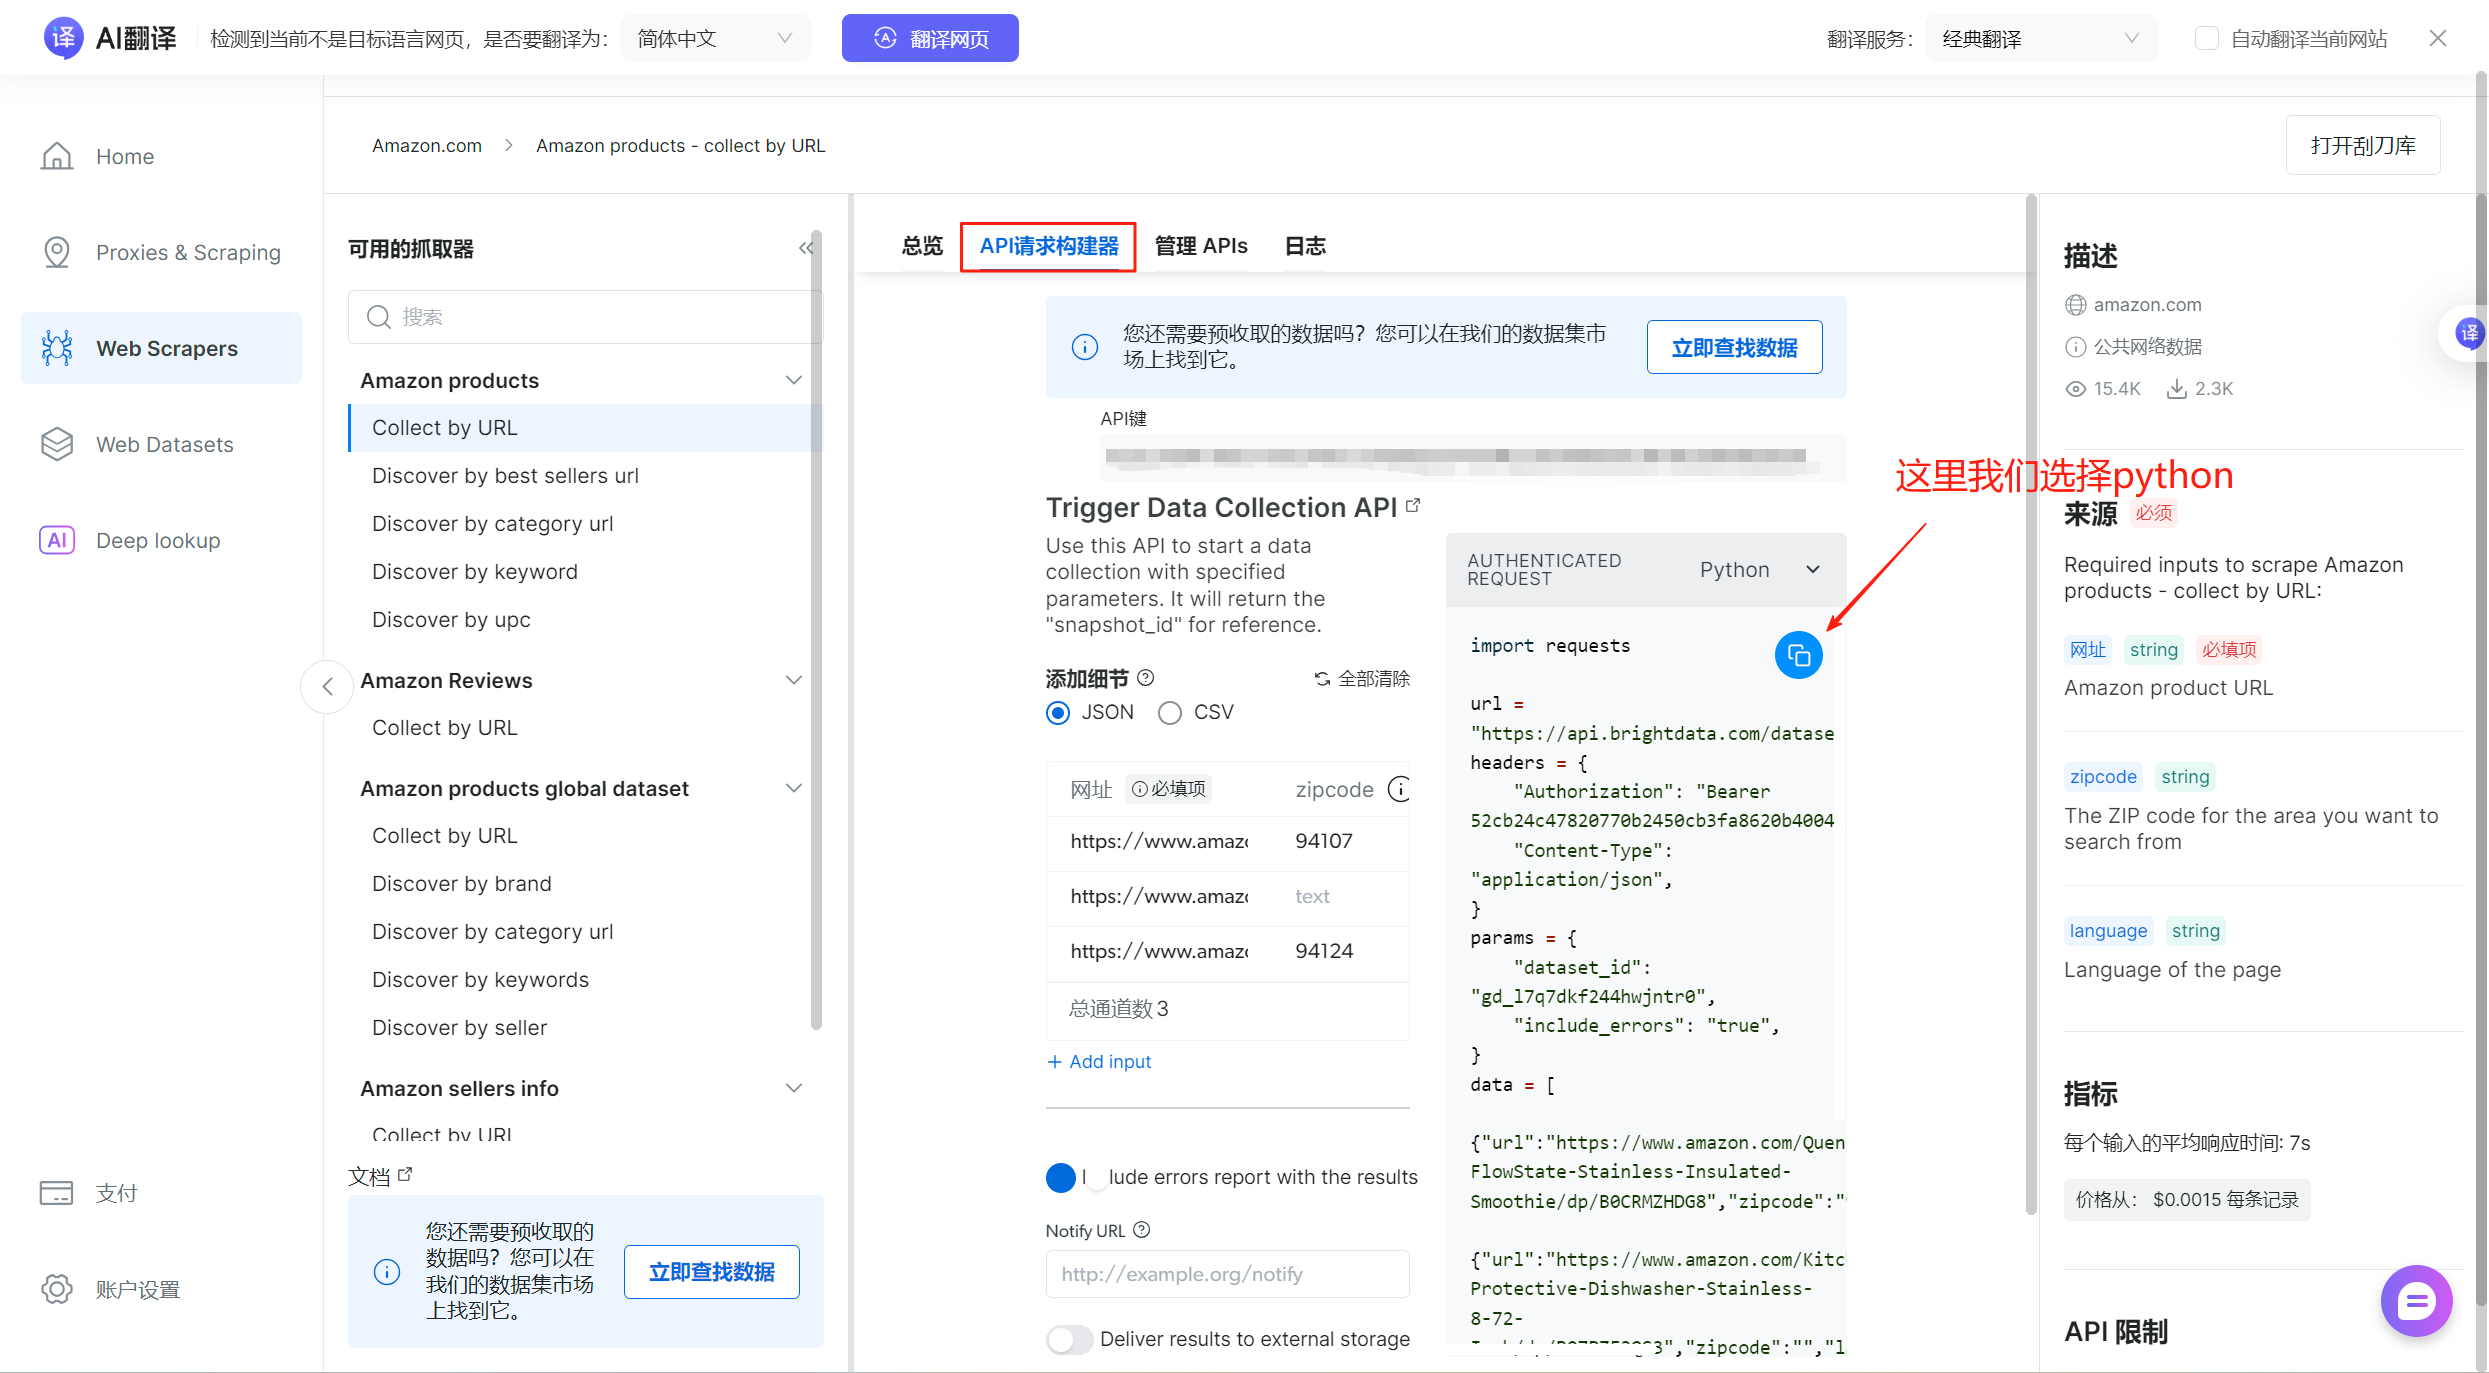Select the JSON radio button
Viewport: 2489px width, 1373px height.
pyautogui.click(x=1057, y=713)
